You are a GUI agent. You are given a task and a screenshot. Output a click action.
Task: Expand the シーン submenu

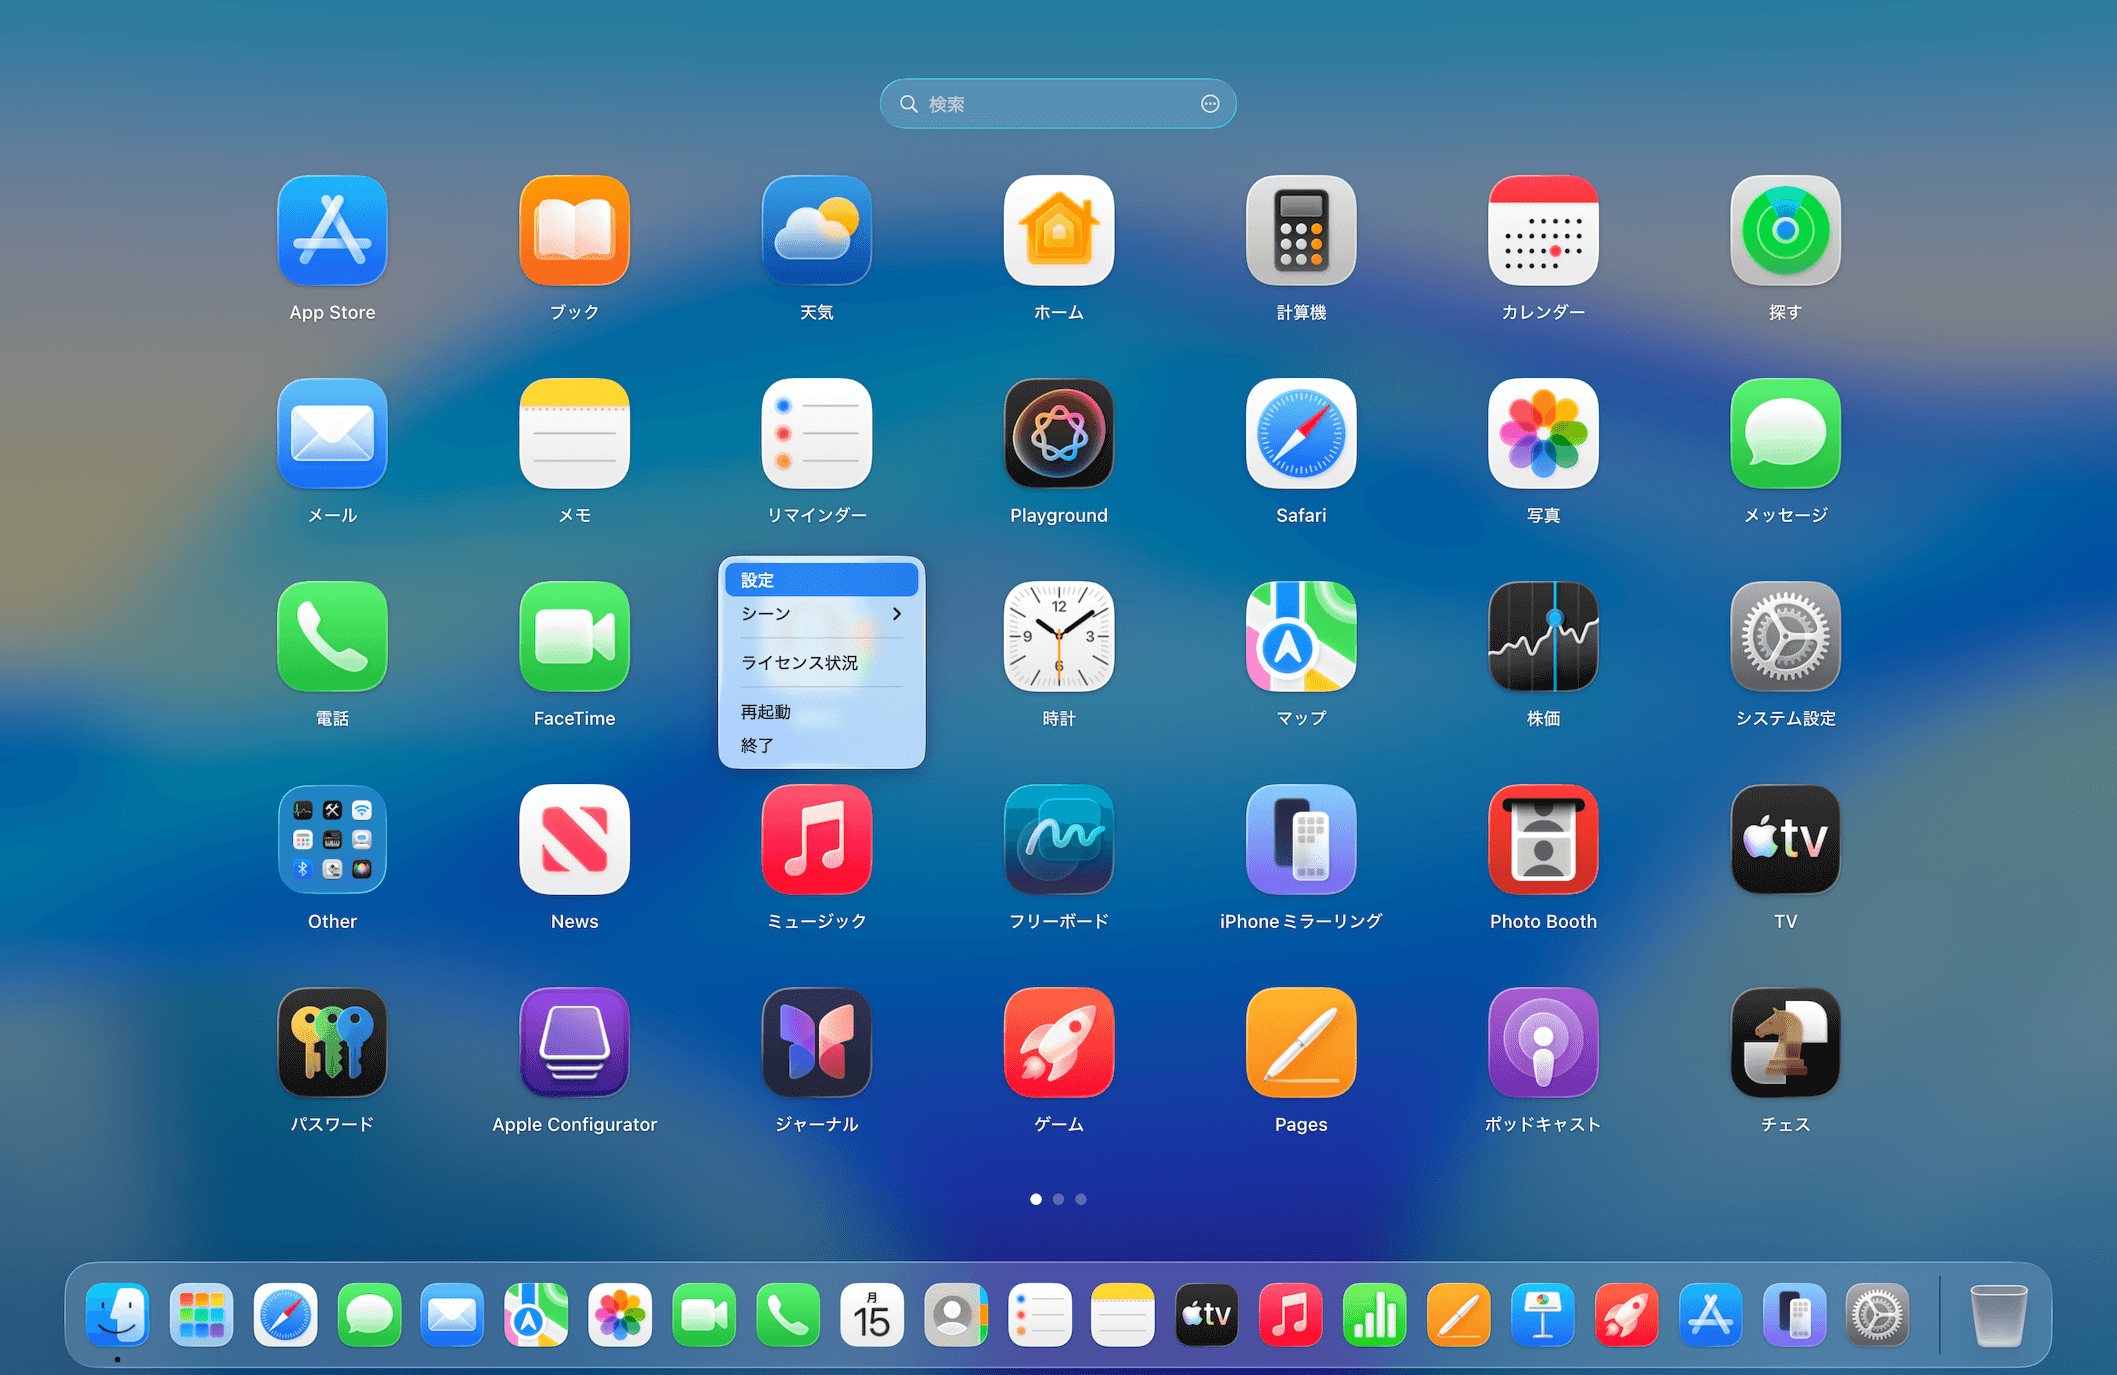pos(822,614)
